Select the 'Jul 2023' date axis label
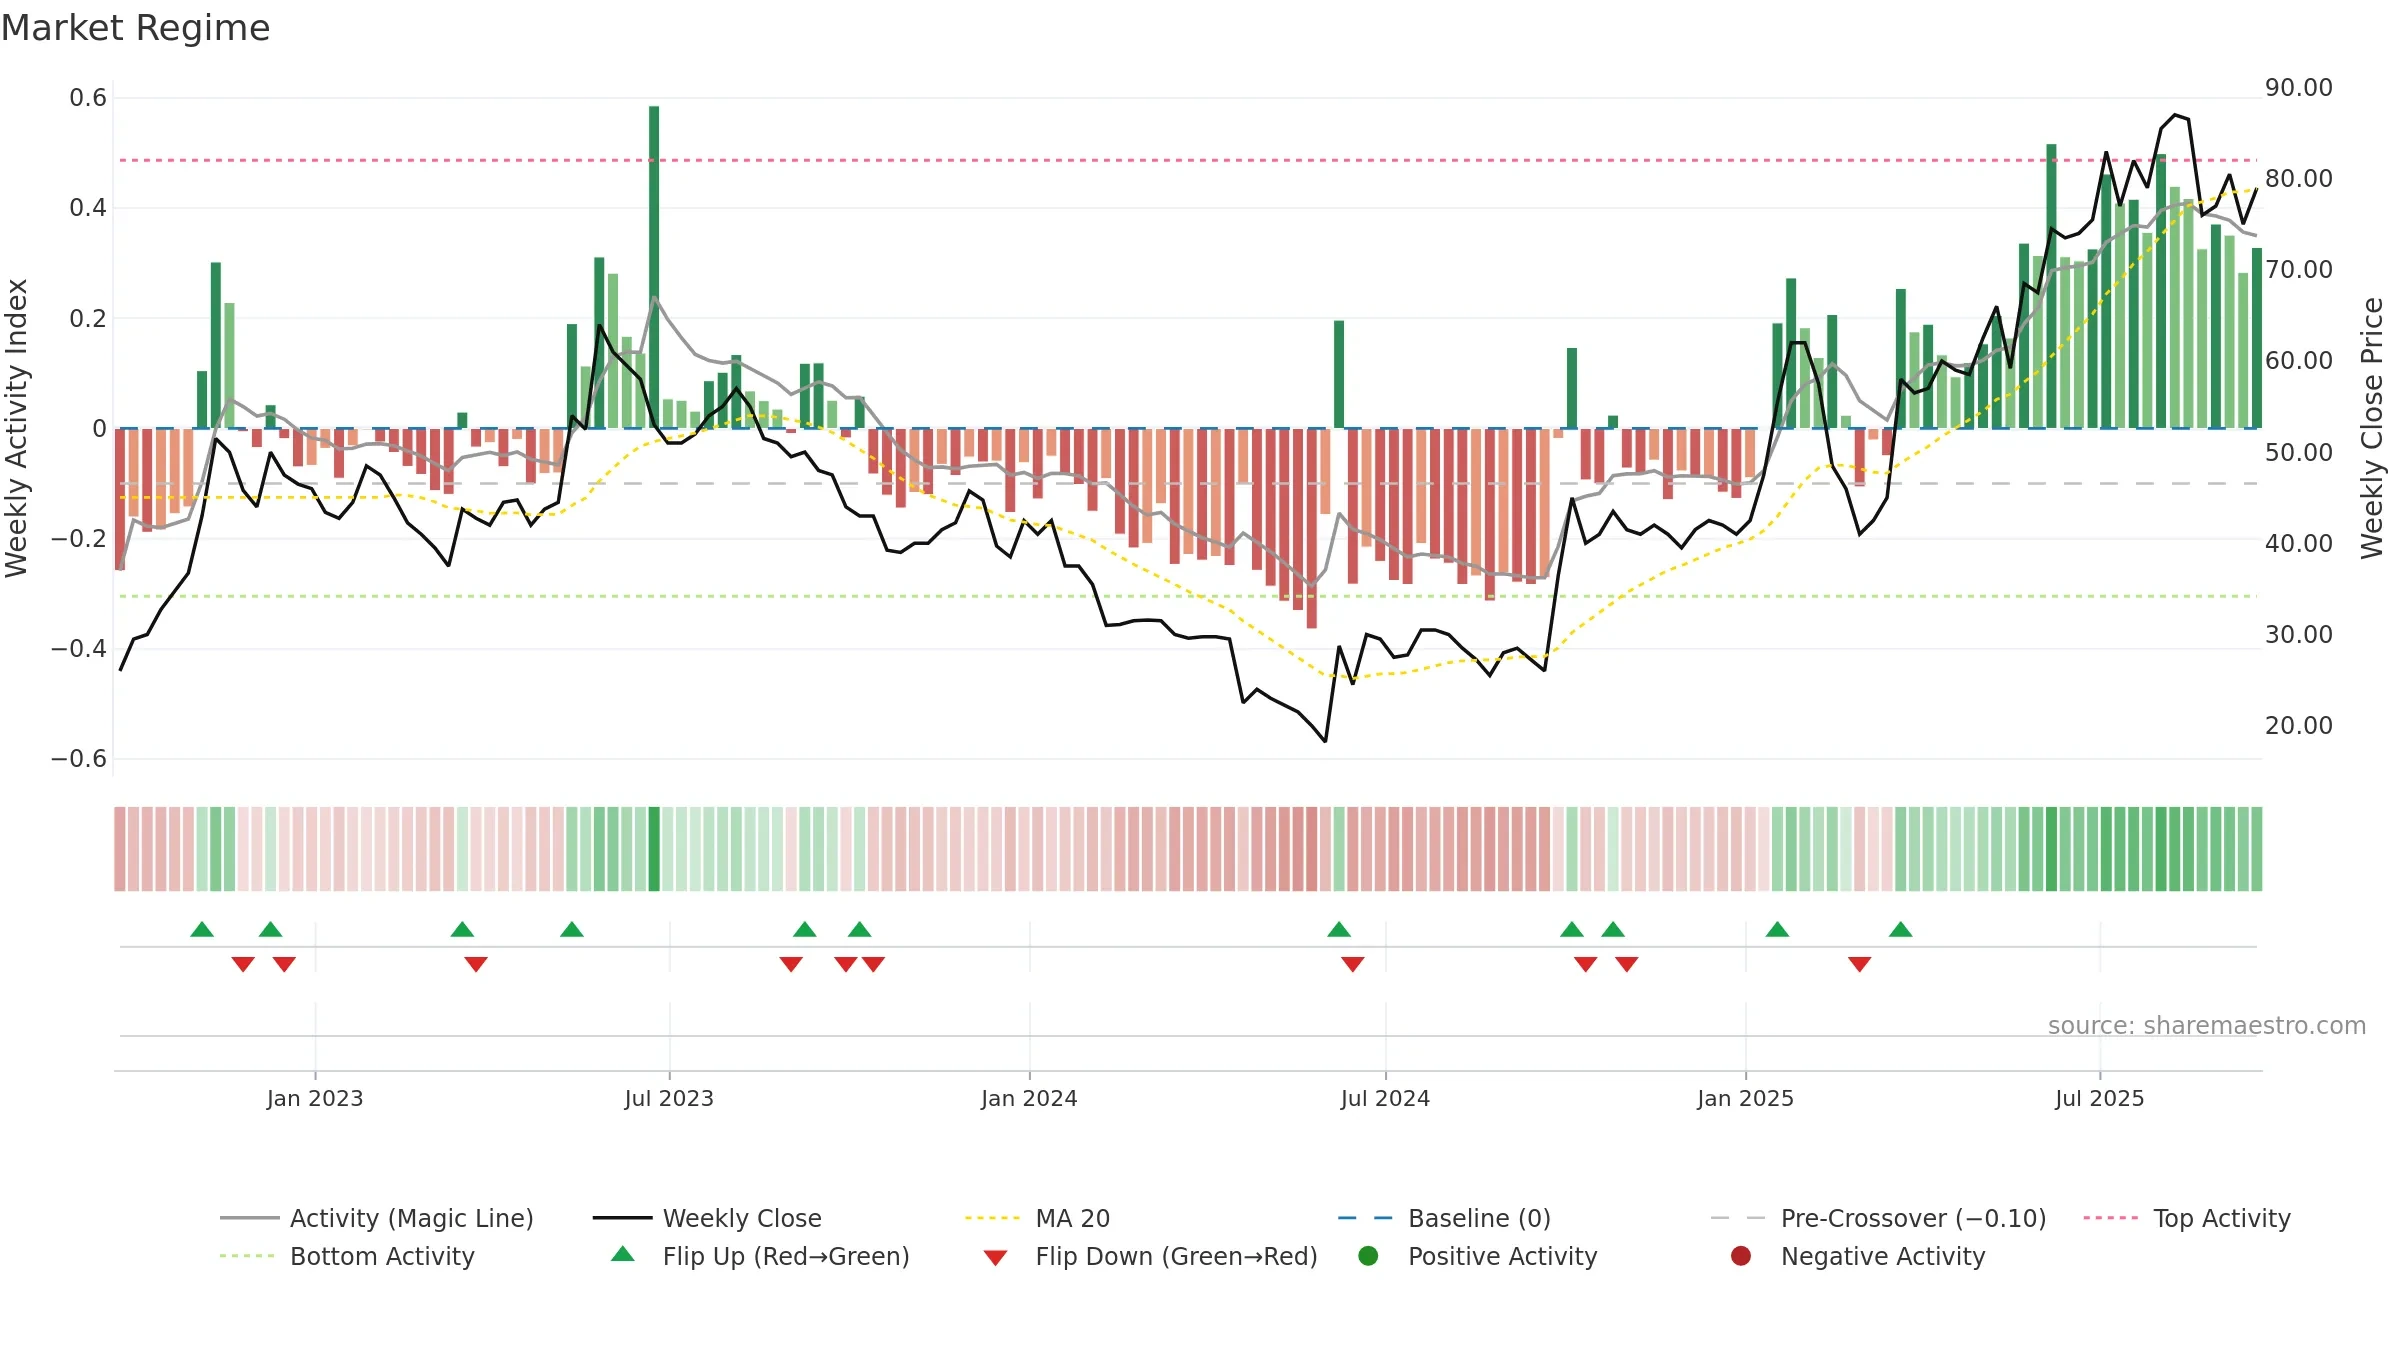Viewport: 2400px width, 1350px height. (669, 1099)
